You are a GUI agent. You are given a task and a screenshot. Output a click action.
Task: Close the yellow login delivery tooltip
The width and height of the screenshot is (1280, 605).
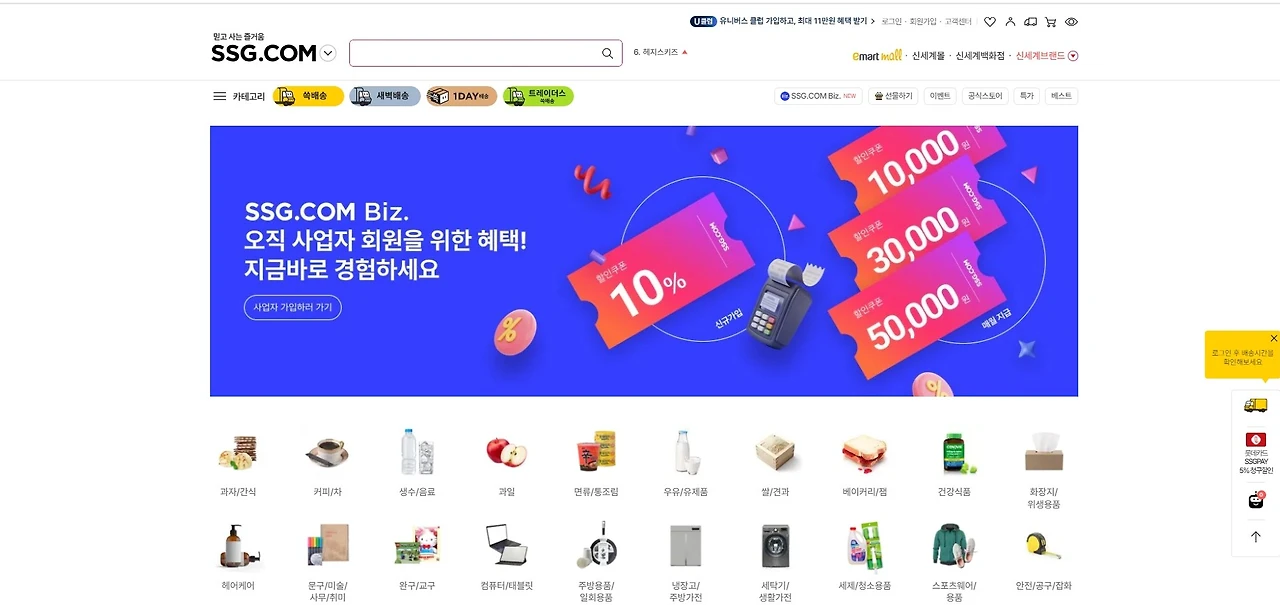point(1273,338)
